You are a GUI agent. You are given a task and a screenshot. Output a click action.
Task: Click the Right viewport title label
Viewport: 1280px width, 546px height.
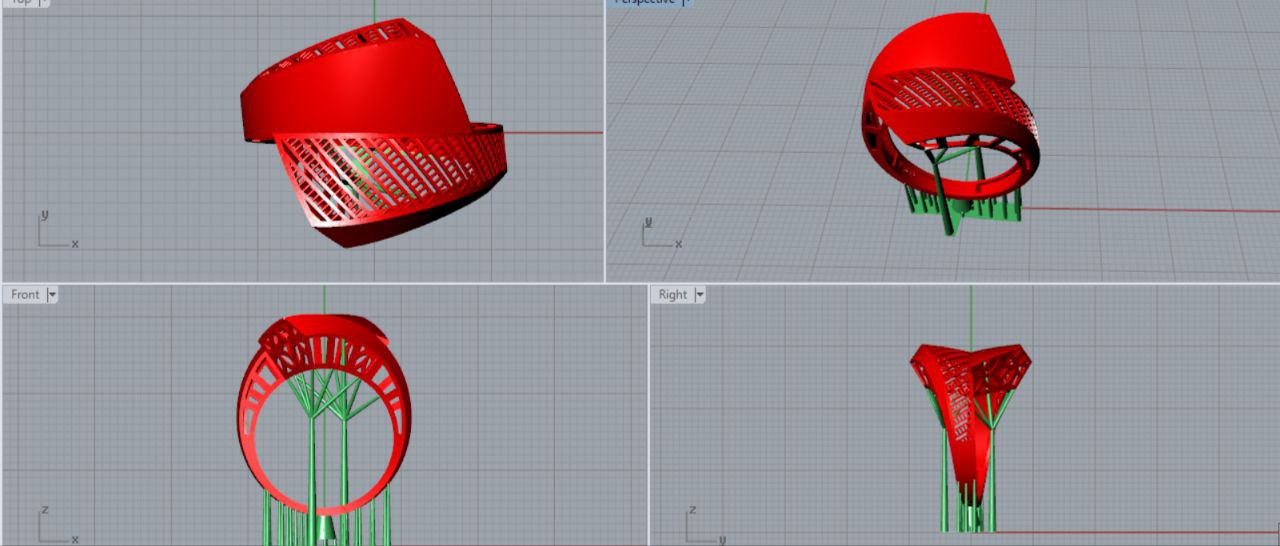point(672,294)
